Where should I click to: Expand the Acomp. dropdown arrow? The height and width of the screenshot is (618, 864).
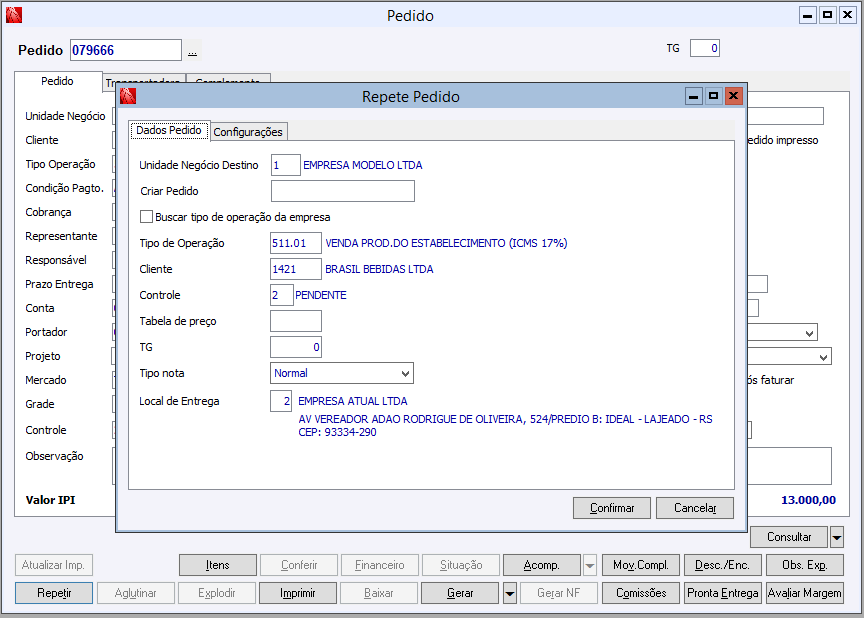pos(590,565)
